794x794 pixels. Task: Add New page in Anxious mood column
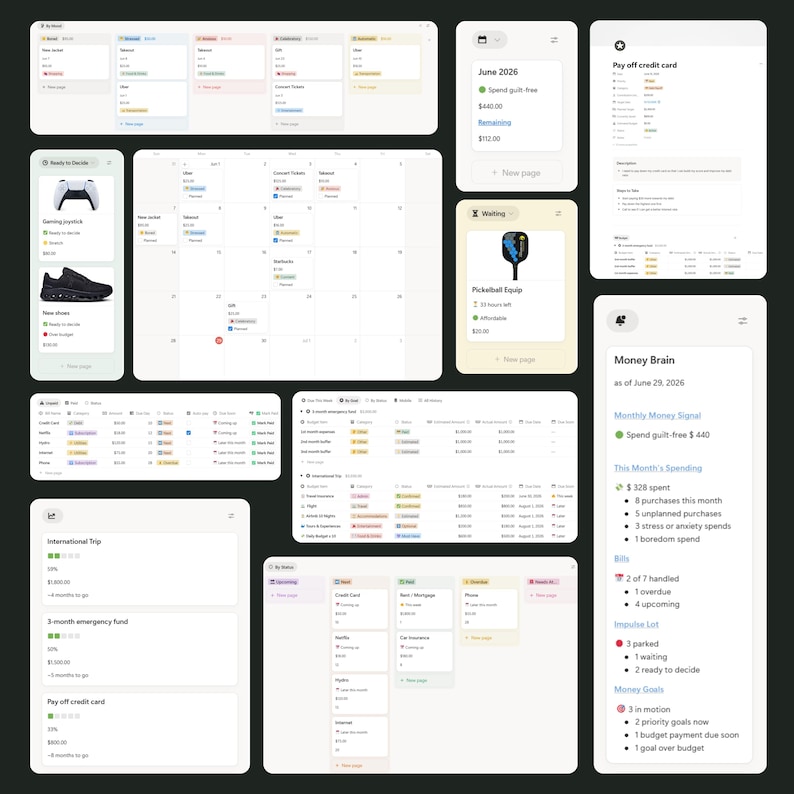209,87
